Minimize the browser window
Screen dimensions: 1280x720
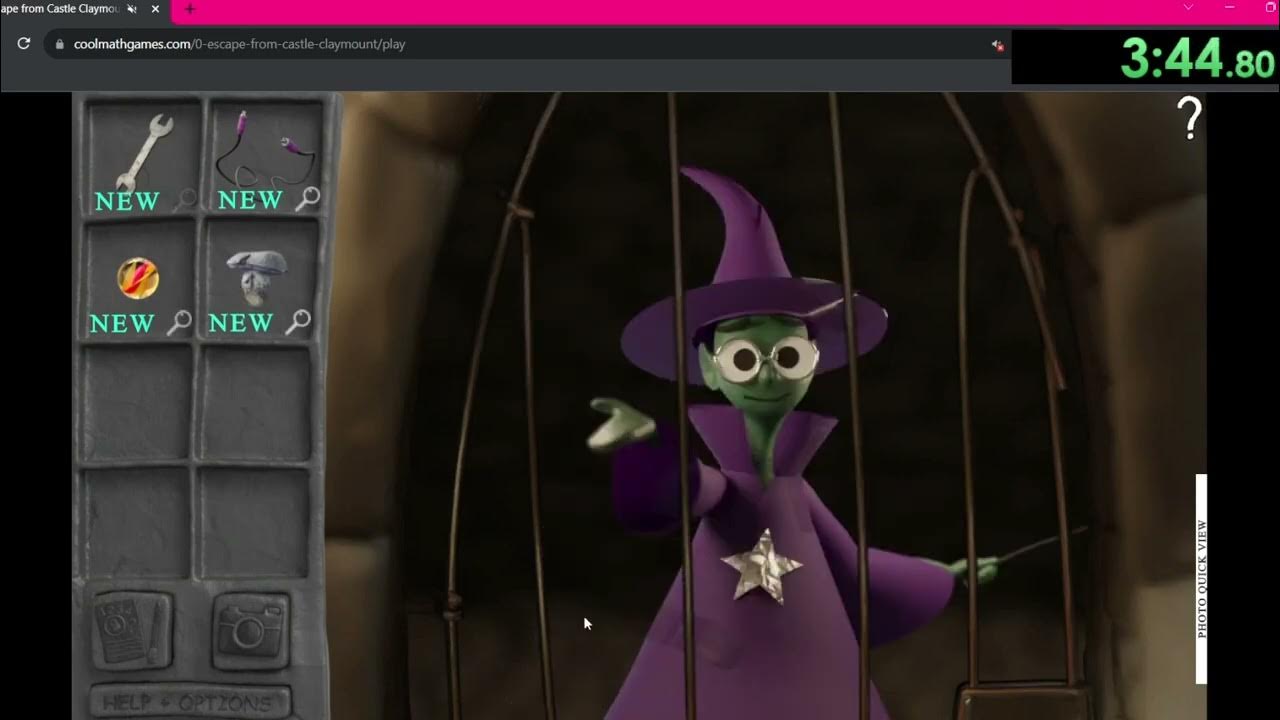click(x=1230, y=7)
